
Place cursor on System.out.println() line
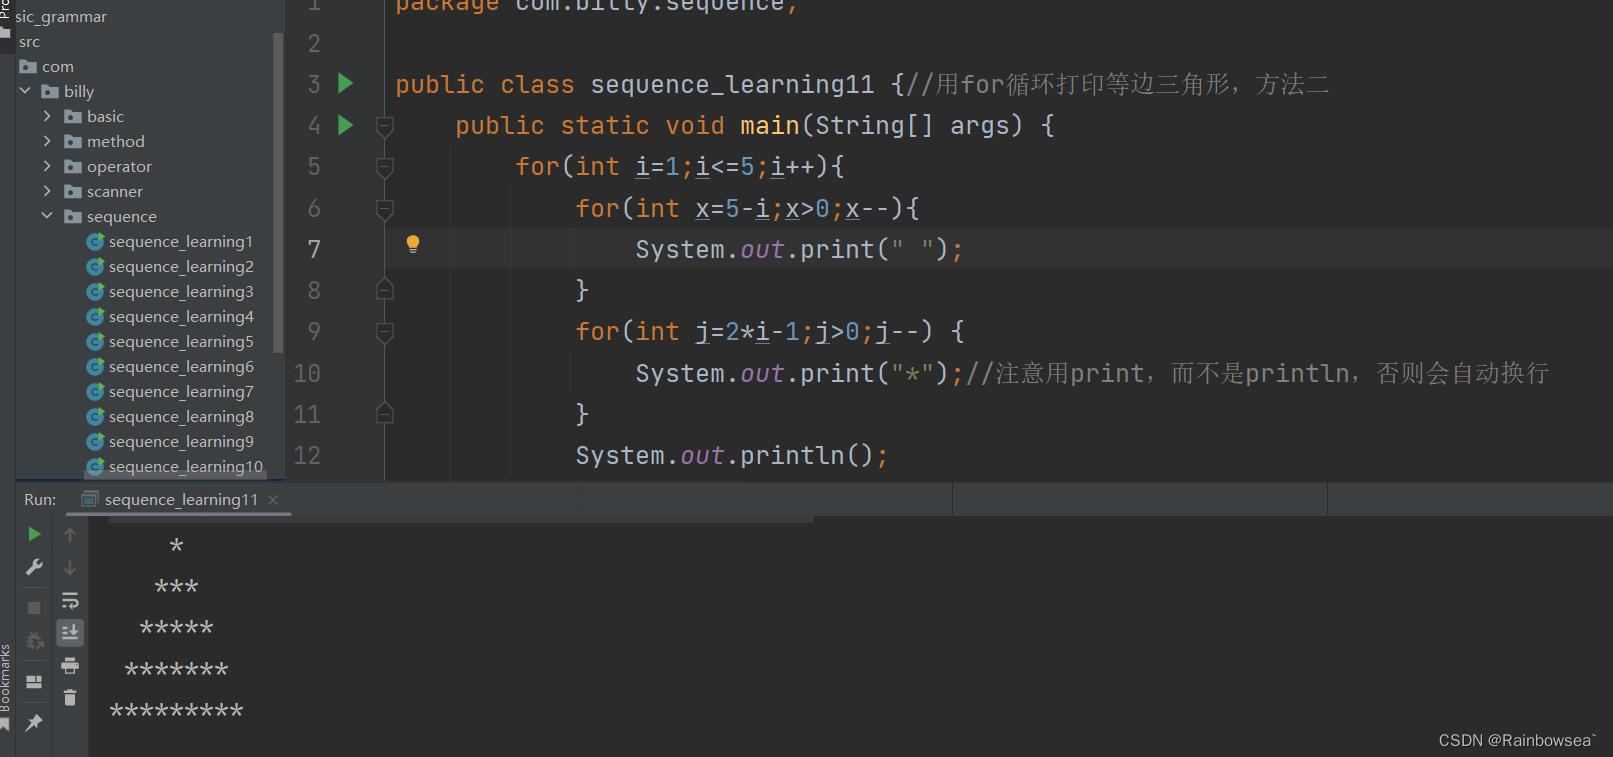(731, 455)
